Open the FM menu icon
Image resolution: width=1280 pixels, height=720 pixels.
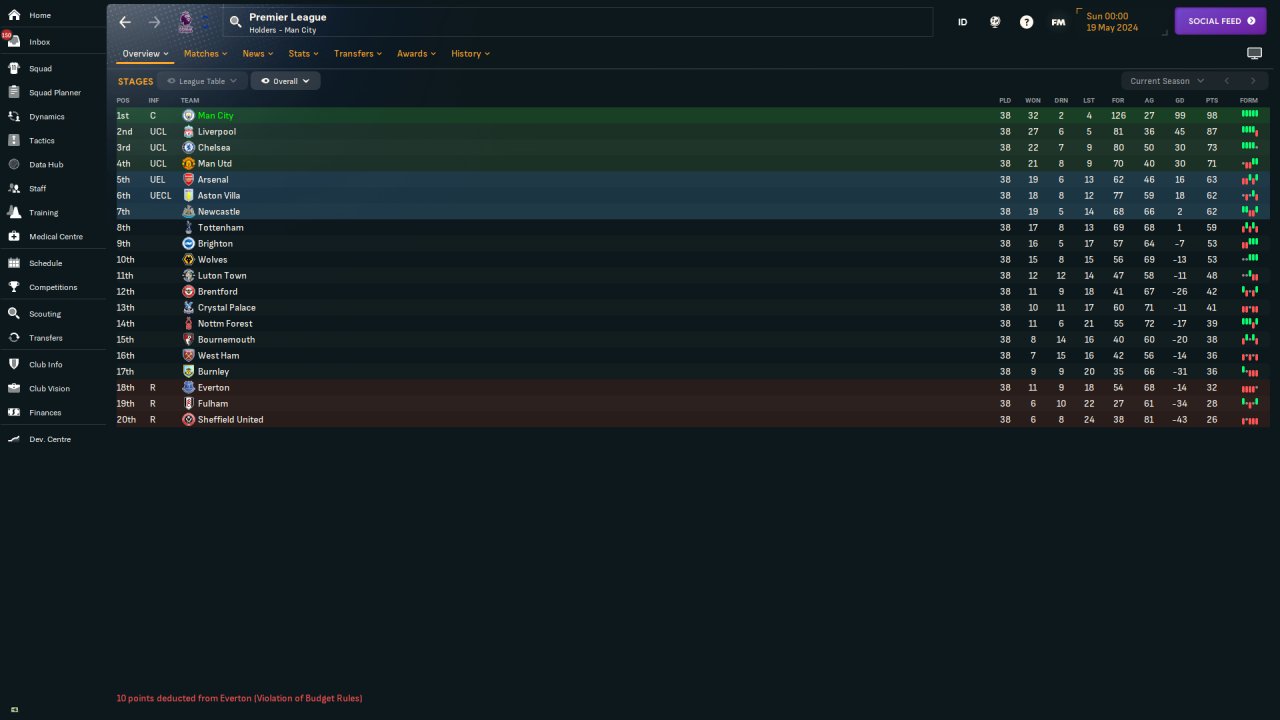[x=1058, y=22]
